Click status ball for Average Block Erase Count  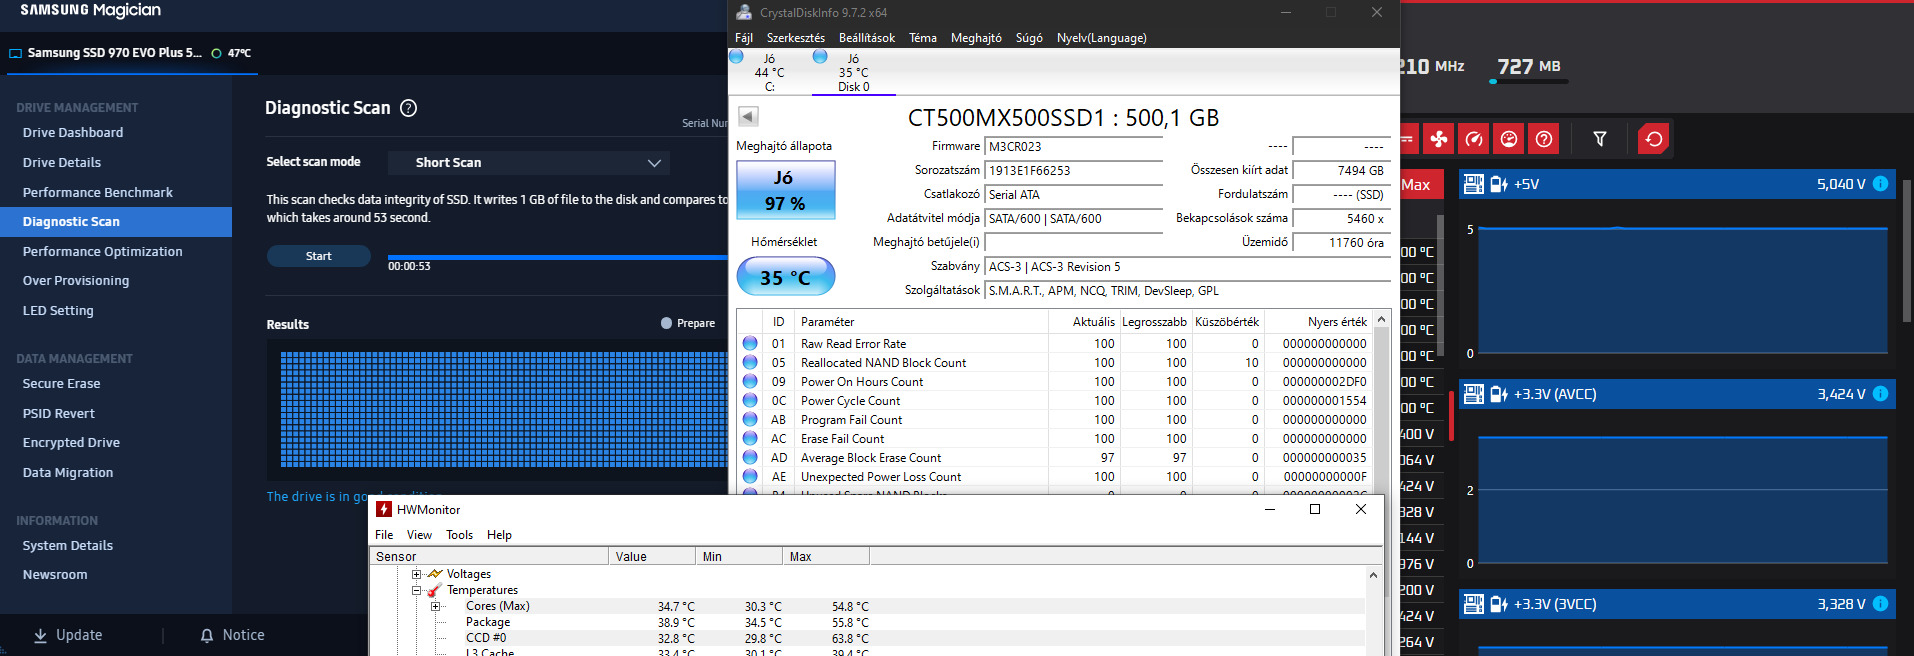(750, 457)
